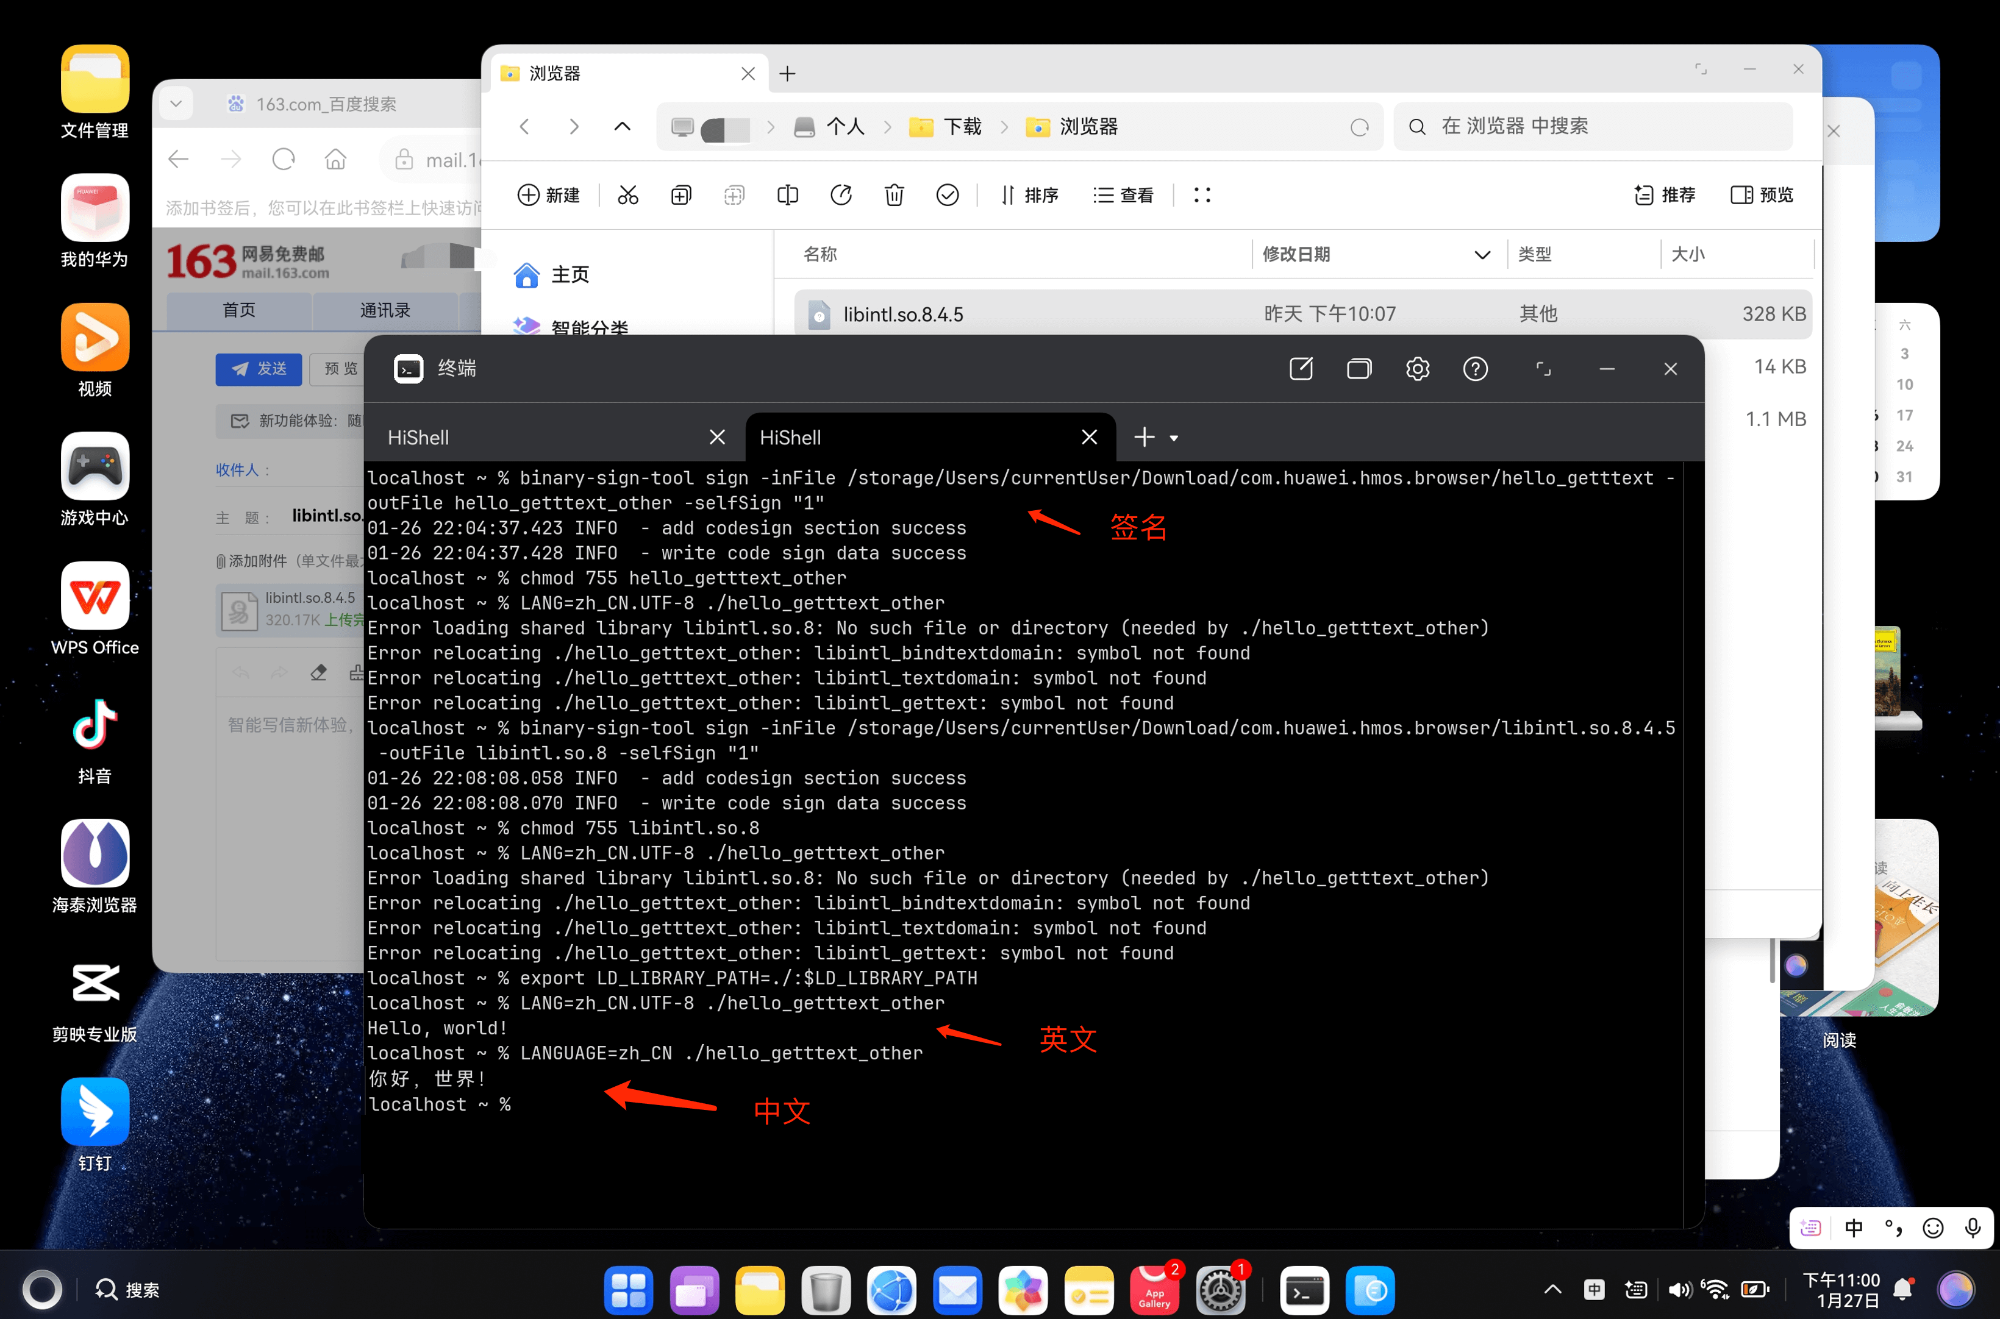Click the new-window edit icon in terminal title bar
2000x1319 pixels.
pyautogui.click(x=1301, y=369)
